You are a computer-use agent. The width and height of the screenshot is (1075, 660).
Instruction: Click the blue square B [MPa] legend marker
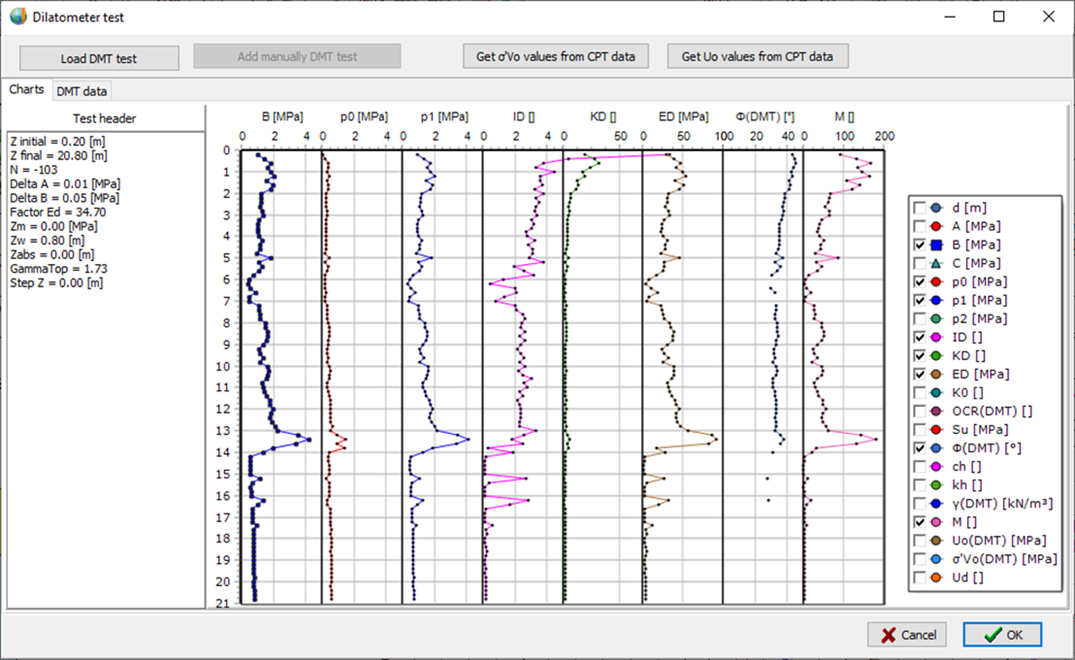[937, 245]
